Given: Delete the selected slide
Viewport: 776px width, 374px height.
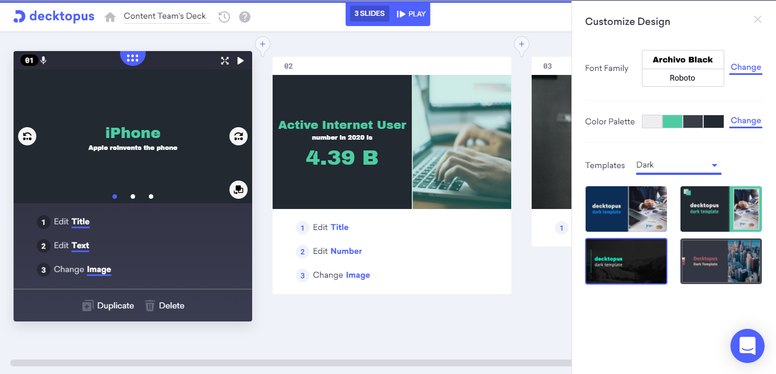Looking at the screenshot, I should pyautogui.click(x=164, y=306).
